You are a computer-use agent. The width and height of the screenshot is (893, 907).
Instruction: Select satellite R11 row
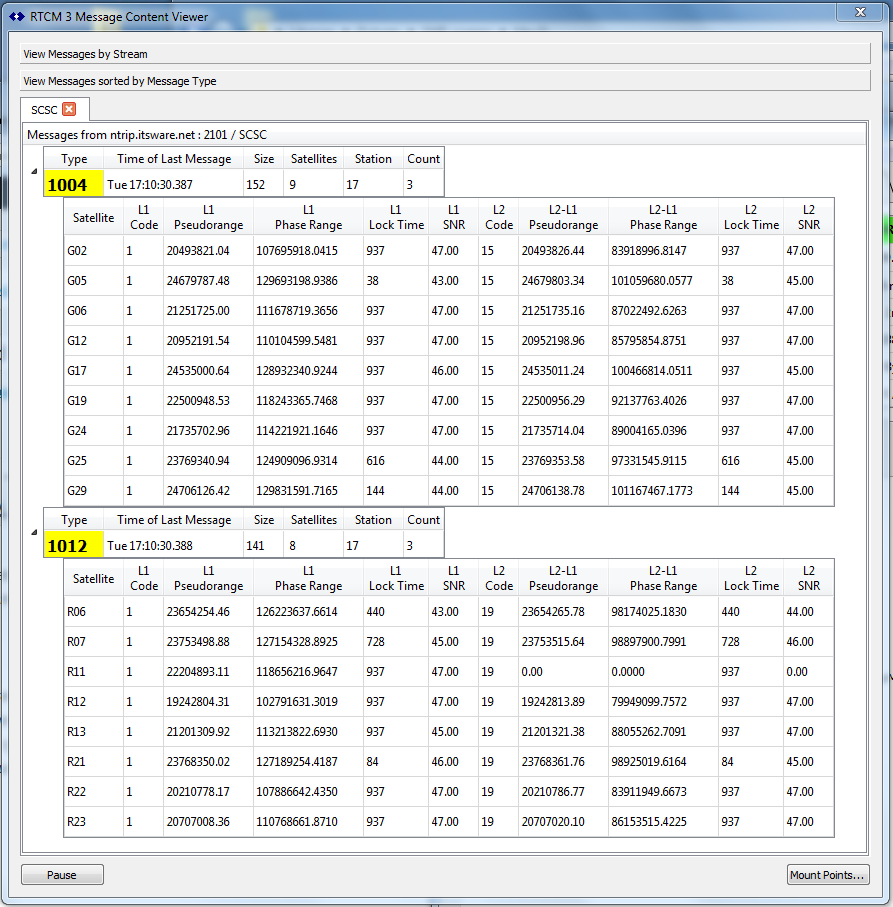click(x=77, y=671)
